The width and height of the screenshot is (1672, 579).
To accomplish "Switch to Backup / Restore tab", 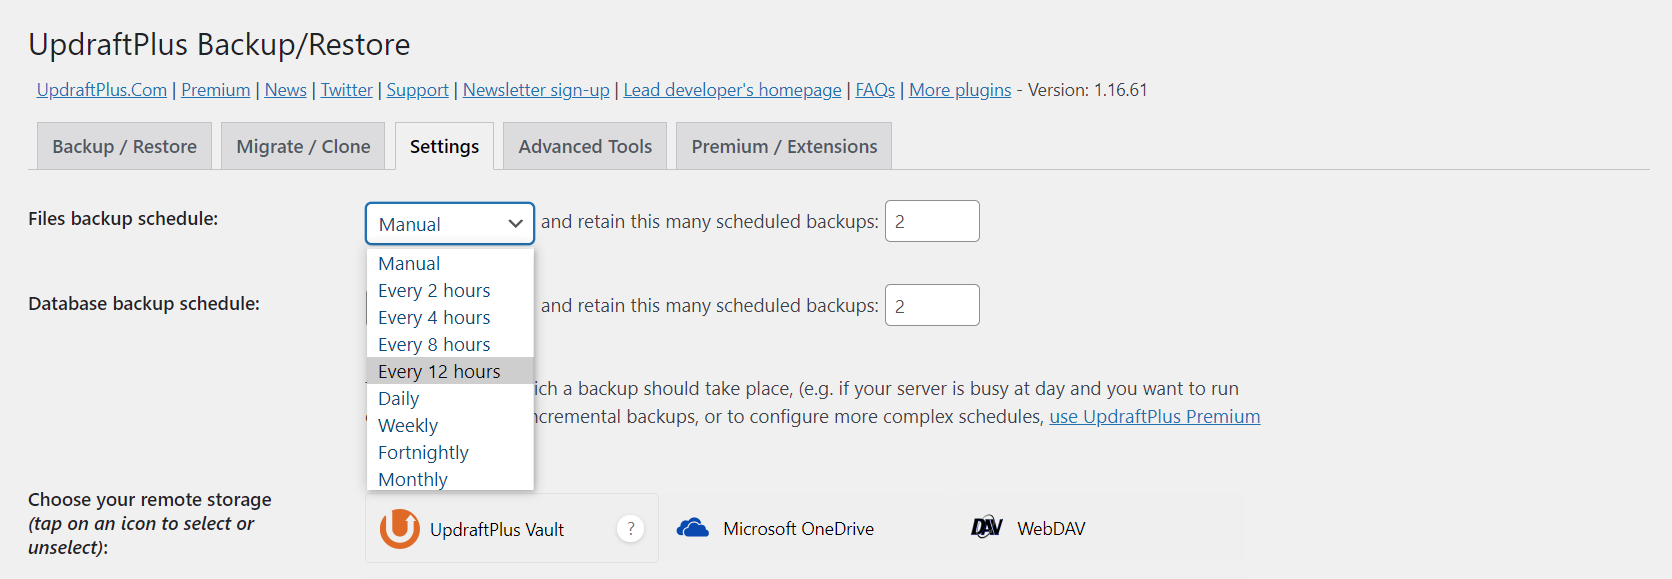I will coord(124,146).
